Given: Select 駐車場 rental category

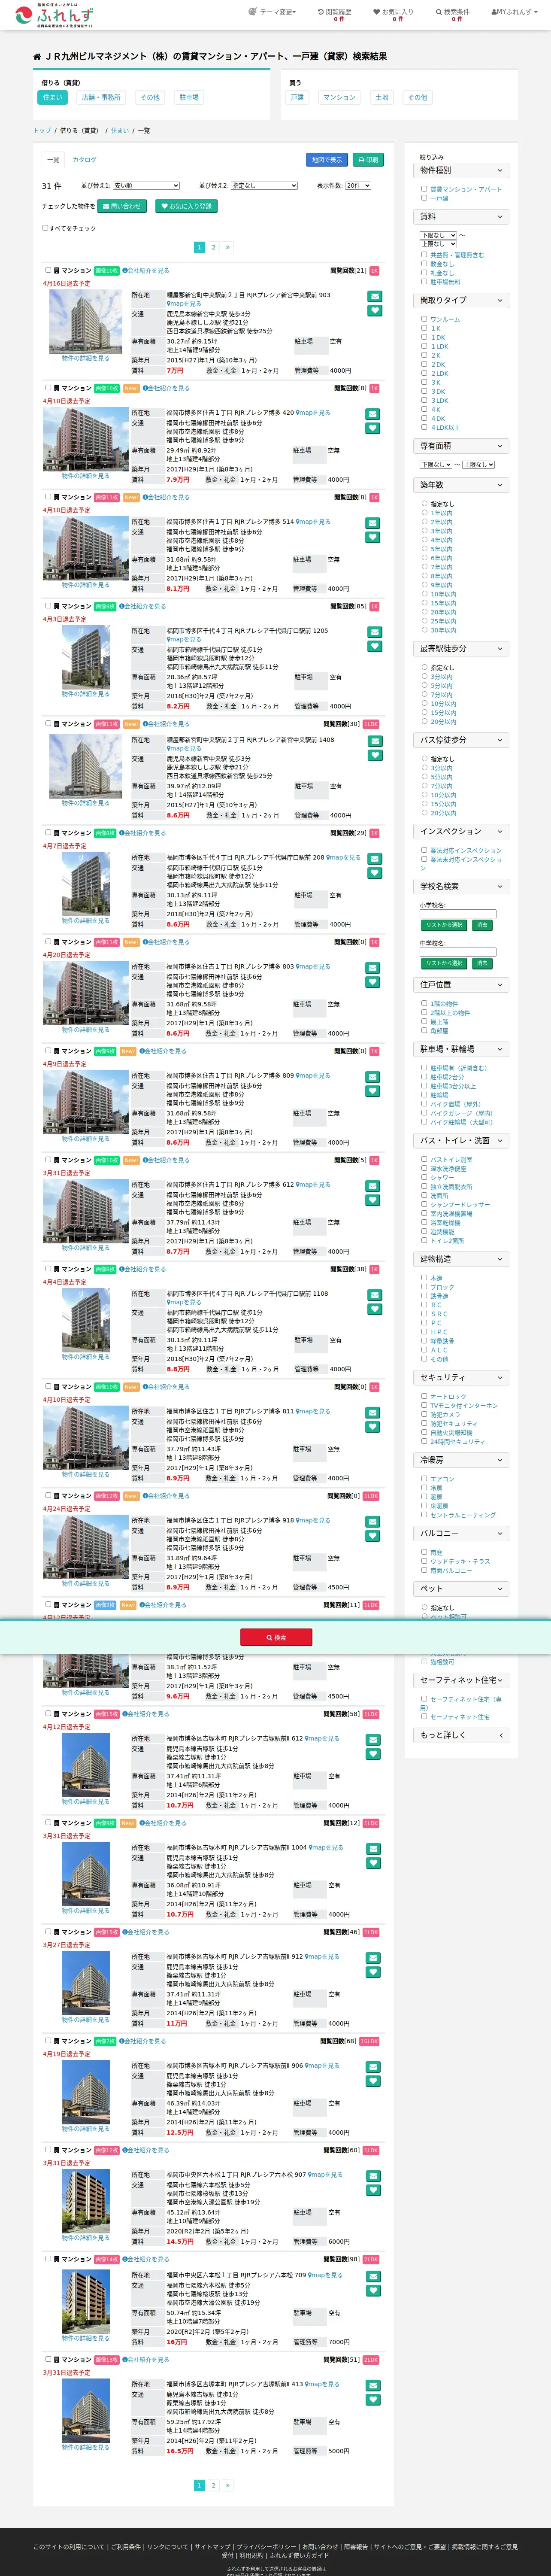Looking at the screenshot, I should tap(189, 98).
